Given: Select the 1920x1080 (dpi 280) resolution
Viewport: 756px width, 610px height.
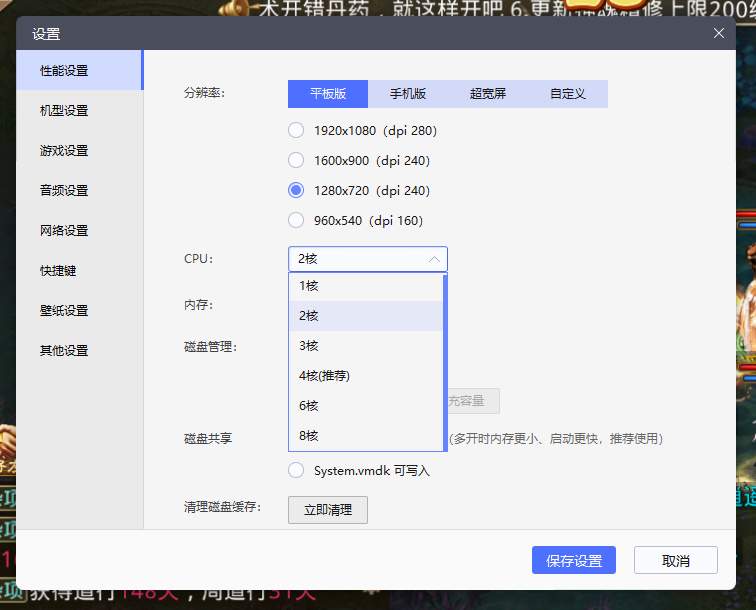Looking at the screenshot, I should pyautogui.click(x=296, y=130).
